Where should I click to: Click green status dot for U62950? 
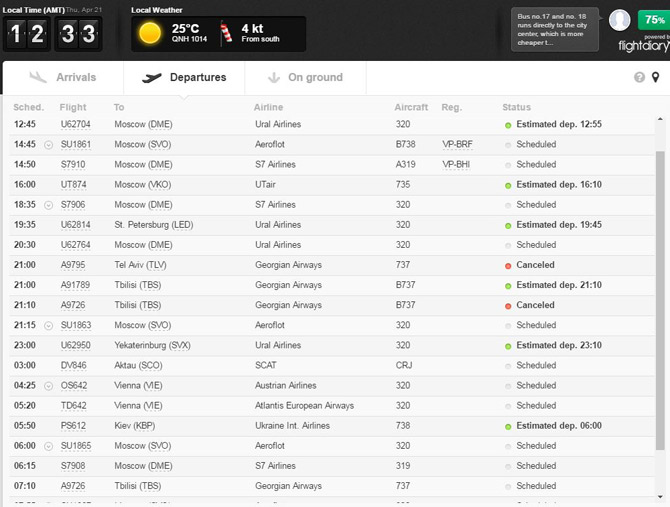[x=508, y=346]
